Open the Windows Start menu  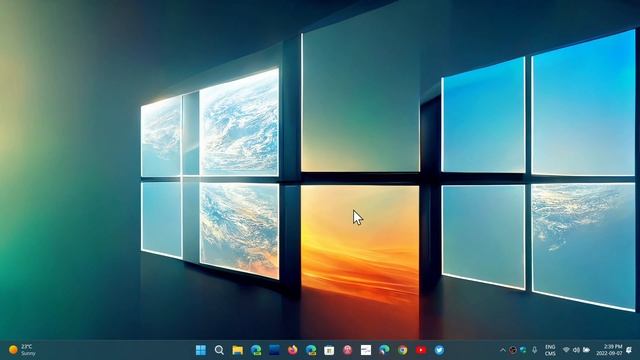[201, 350]
